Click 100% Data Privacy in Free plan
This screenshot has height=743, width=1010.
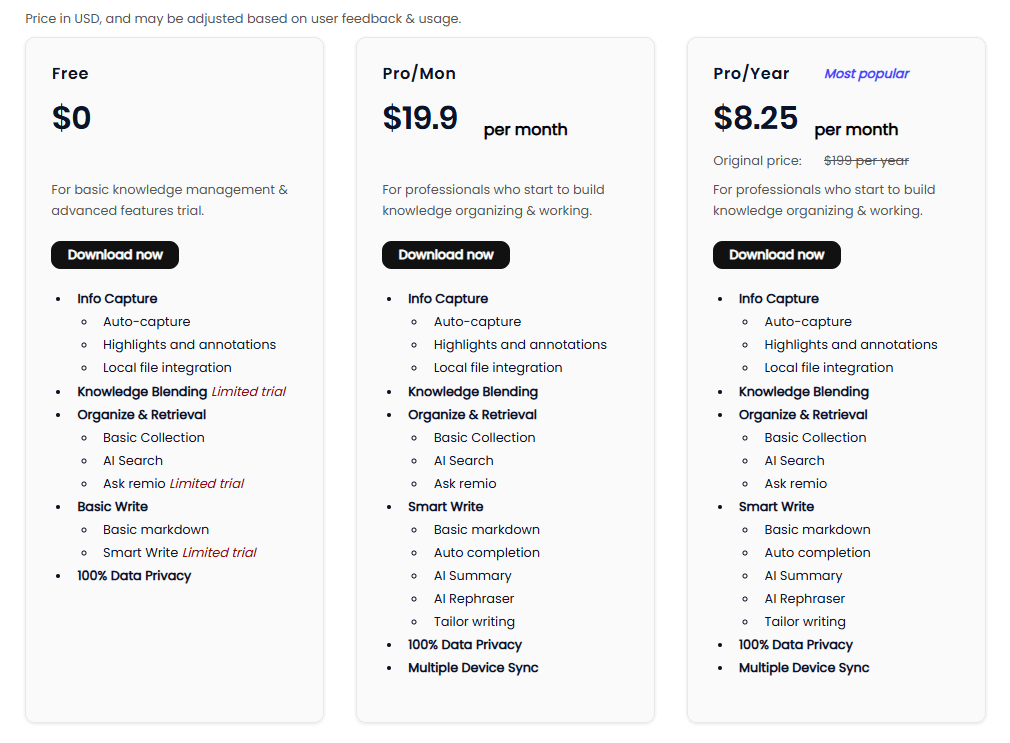click(x=134, y=575)
